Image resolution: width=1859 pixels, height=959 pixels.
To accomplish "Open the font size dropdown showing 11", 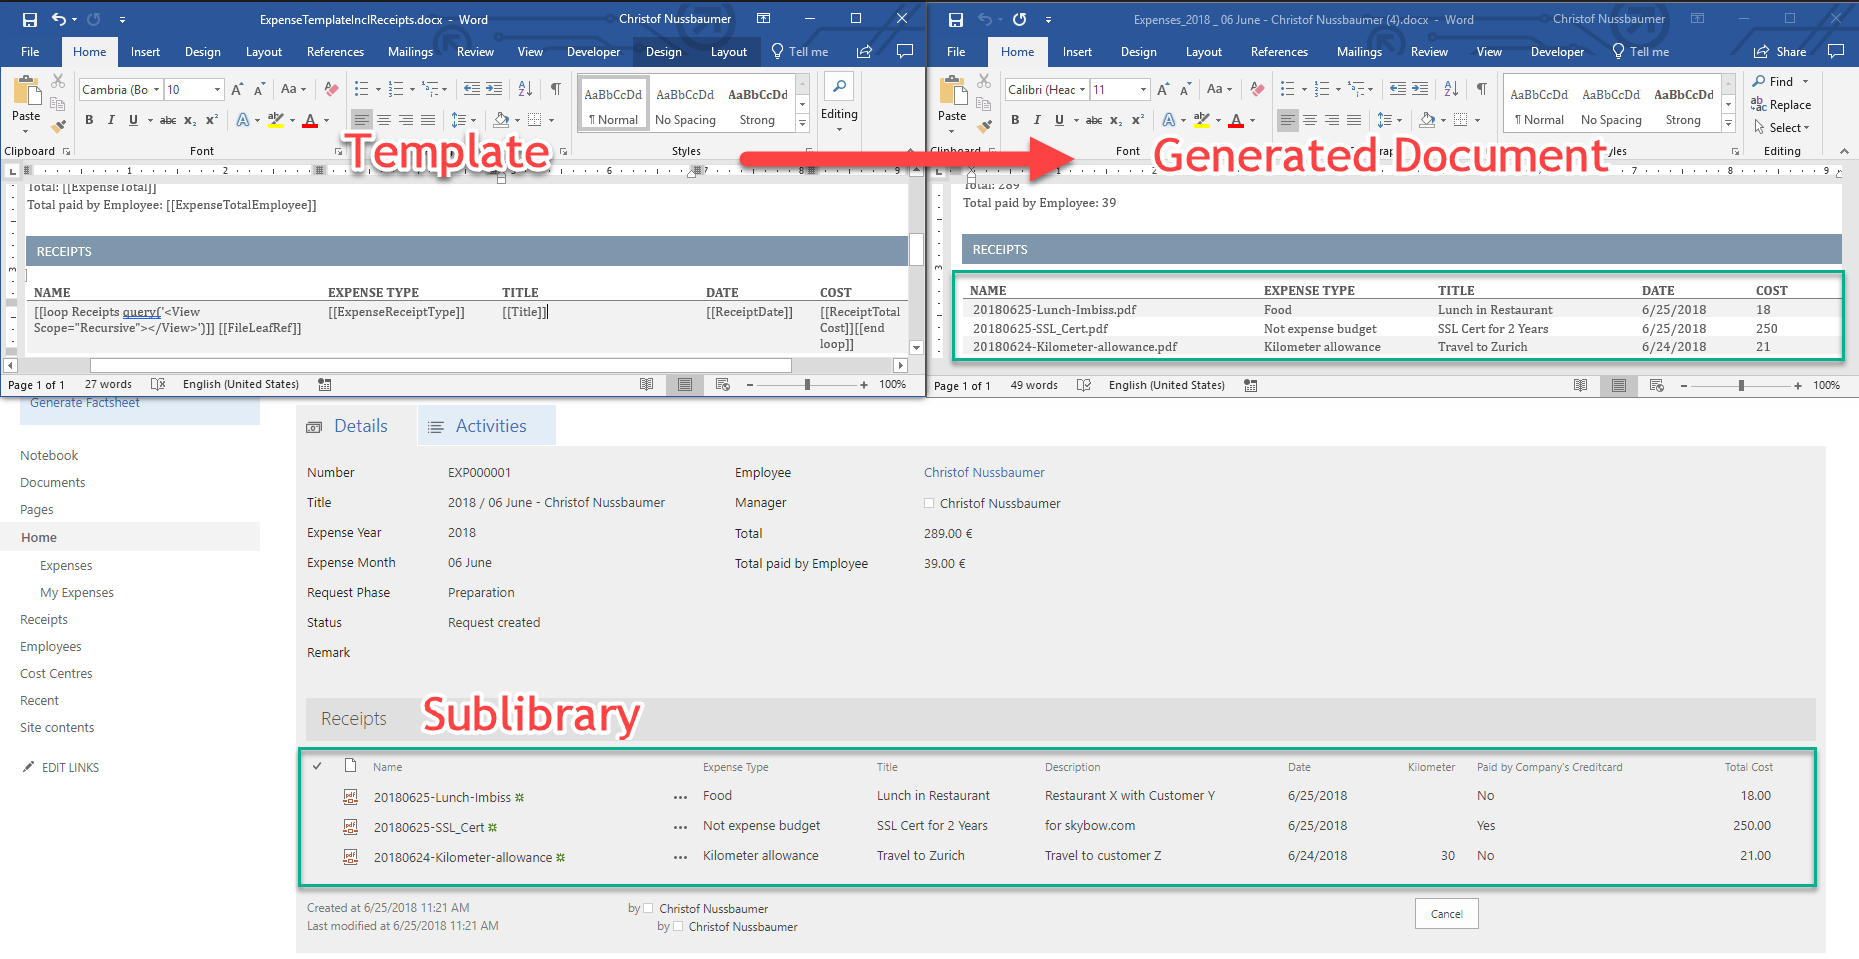I will (x=1143, y=90).
